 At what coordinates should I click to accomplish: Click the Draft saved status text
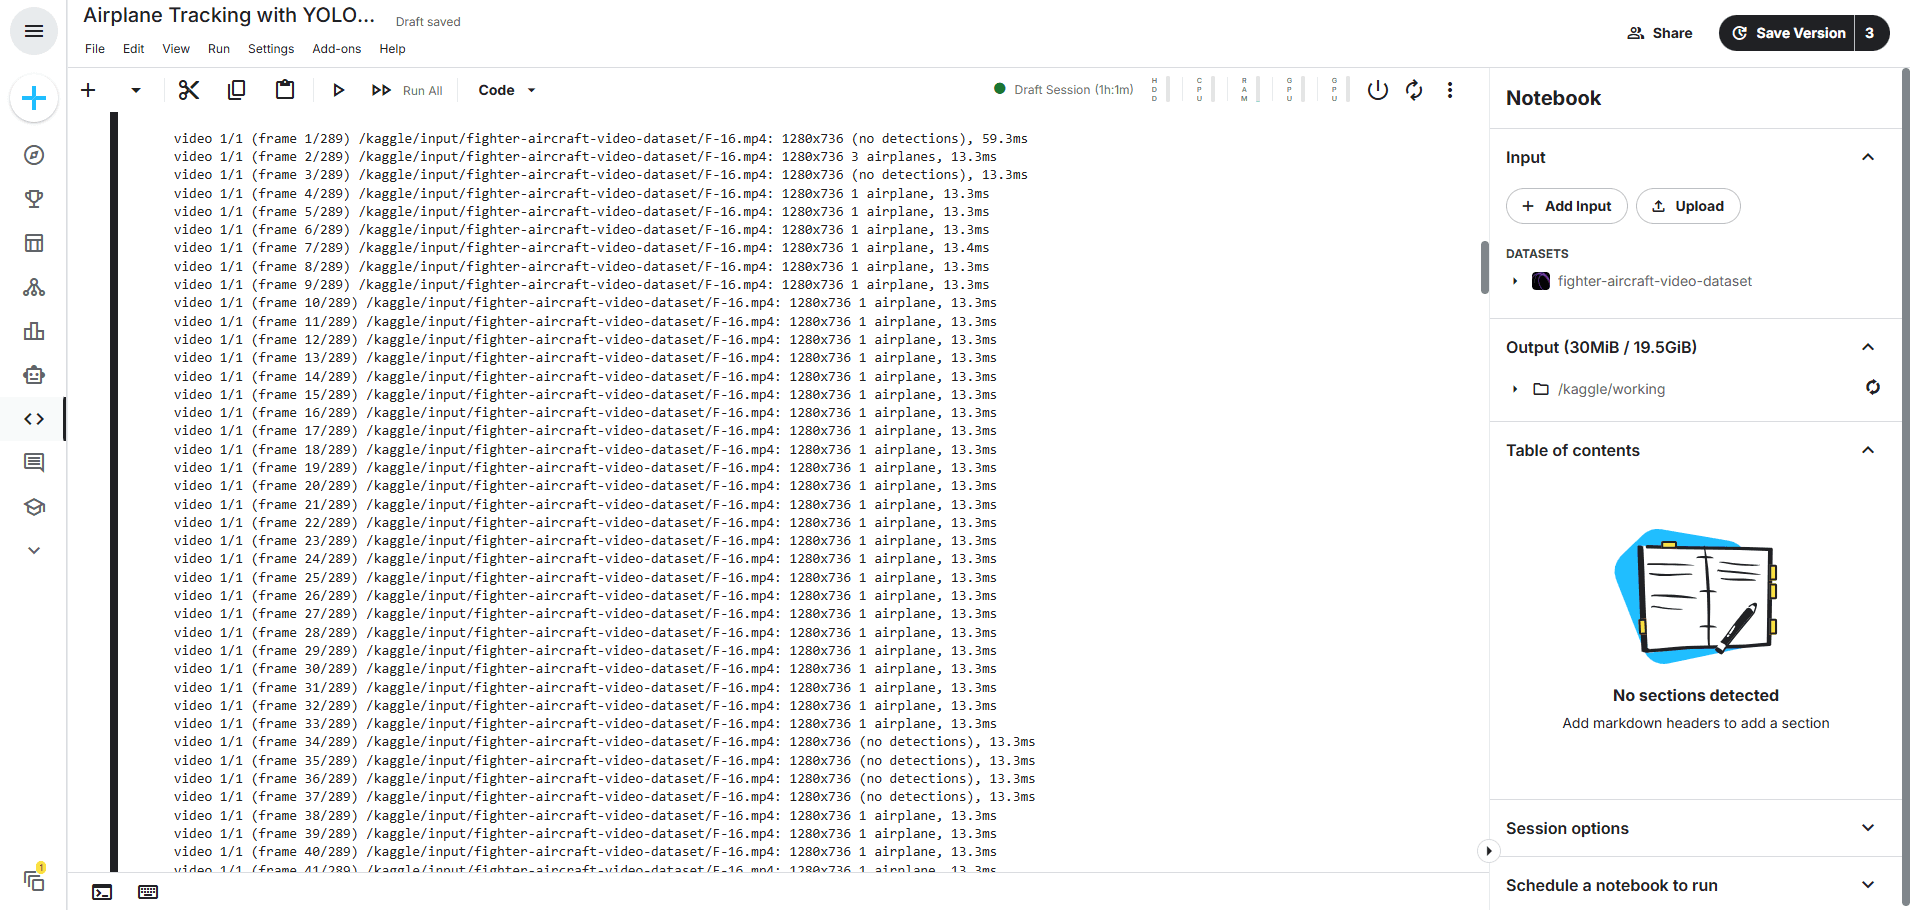click(428, 22)
